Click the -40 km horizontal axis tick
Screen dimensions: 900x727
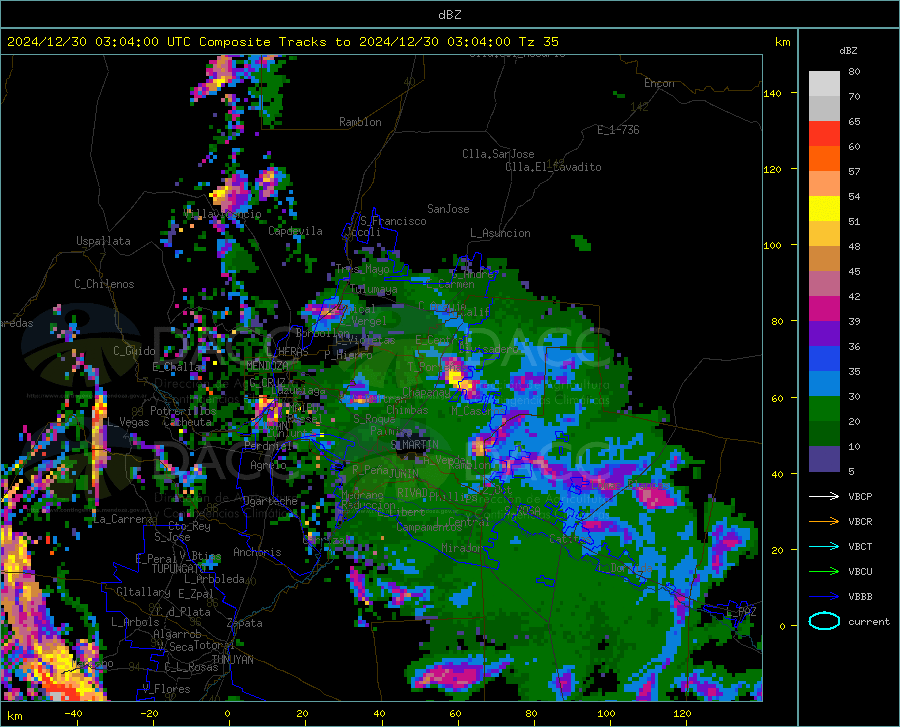73,713
